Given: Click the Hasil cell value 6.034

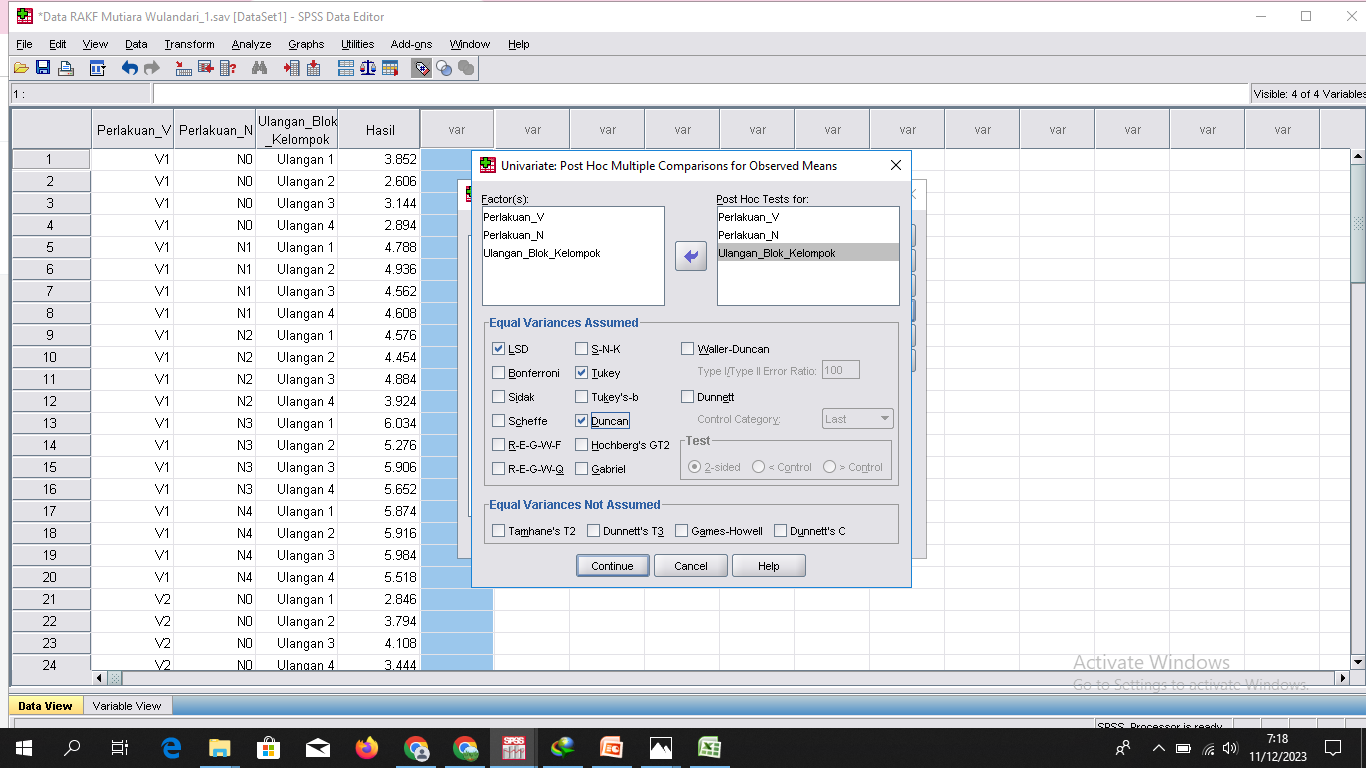Looking at the screenshot, I should (380, 423).
